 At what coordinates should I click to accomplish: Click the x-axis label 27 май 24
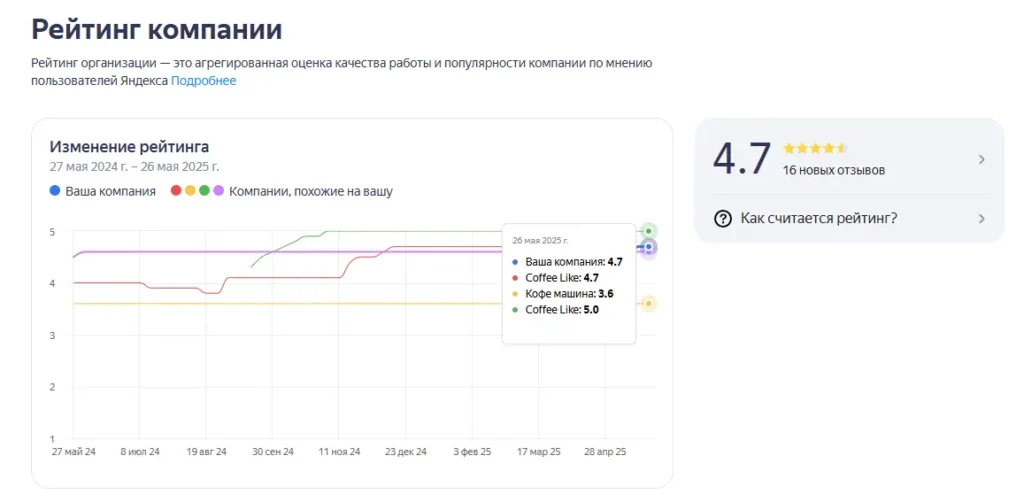coord(74,452)
